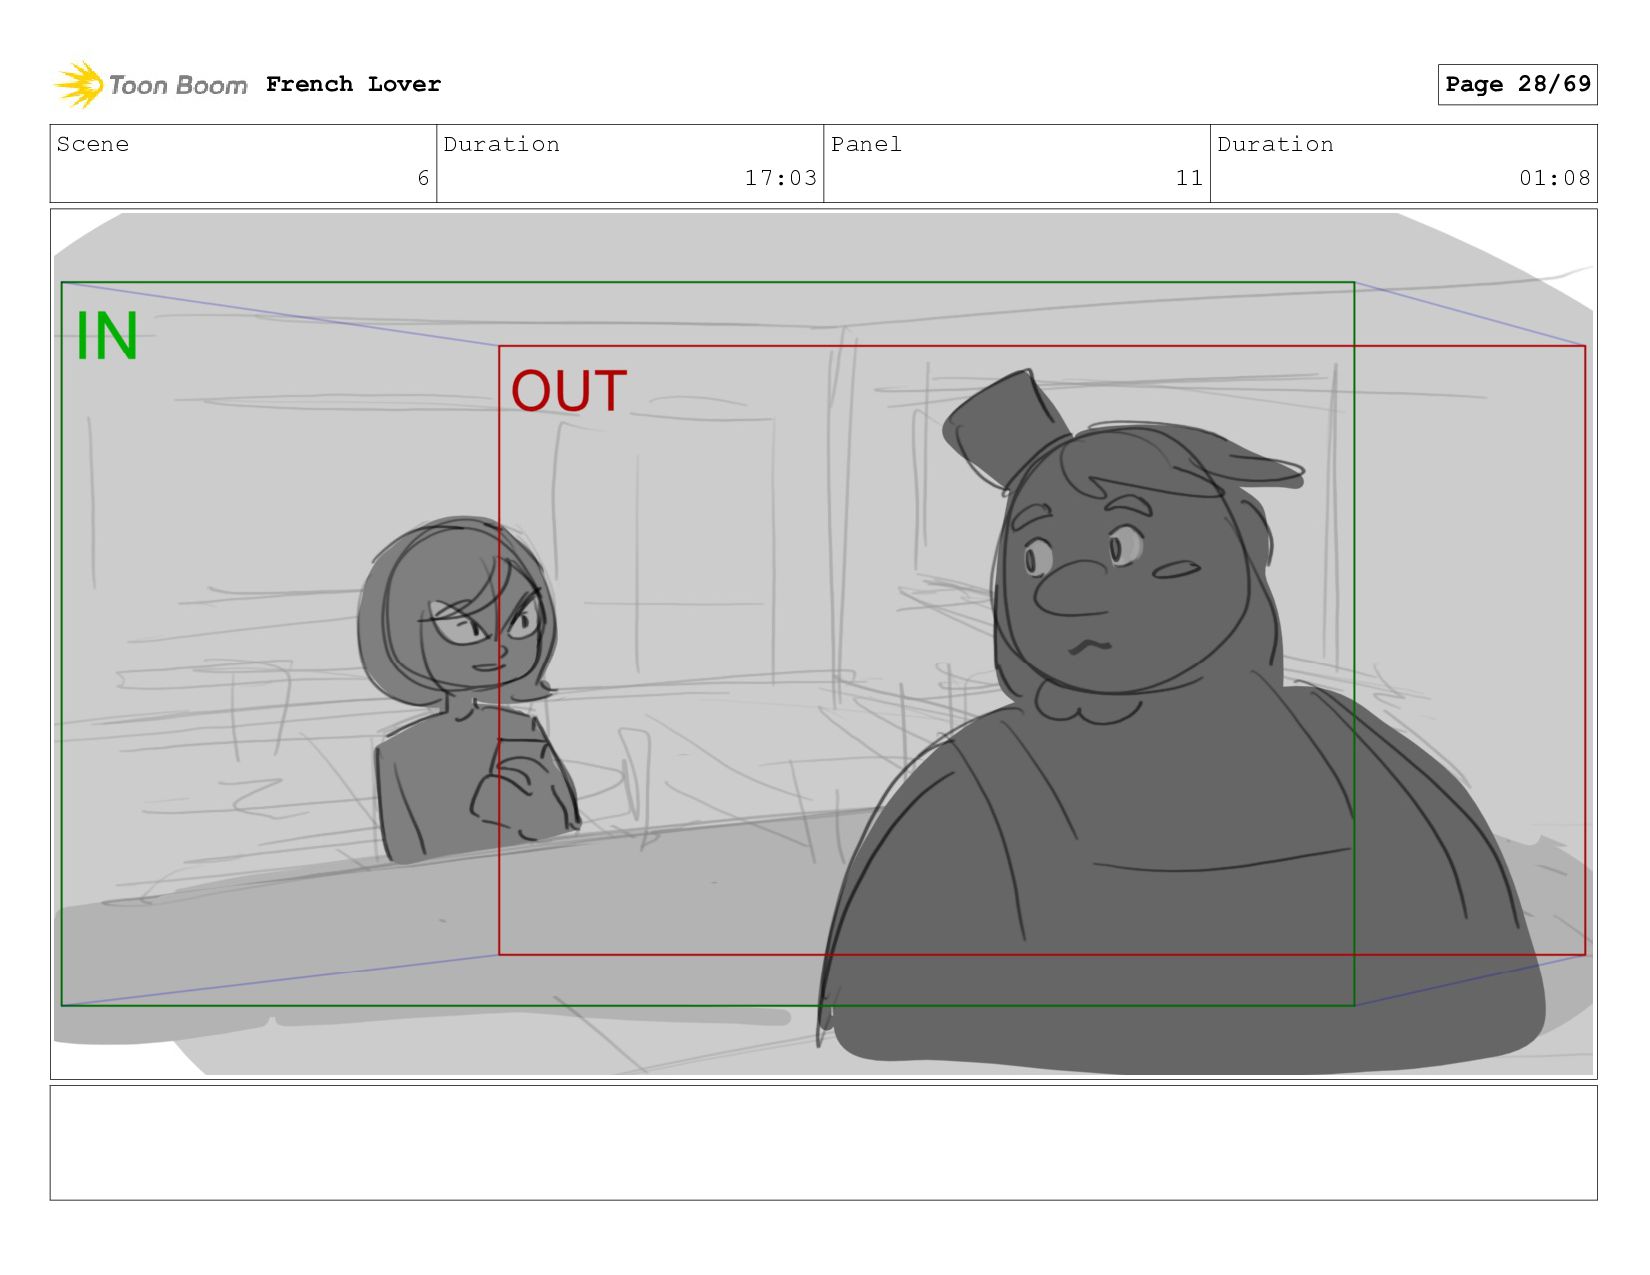Image resolution: width=1650 pixels, height=1275 pixels.
Task: Click the scene duration value '17:03'
Action: [780, 178]
